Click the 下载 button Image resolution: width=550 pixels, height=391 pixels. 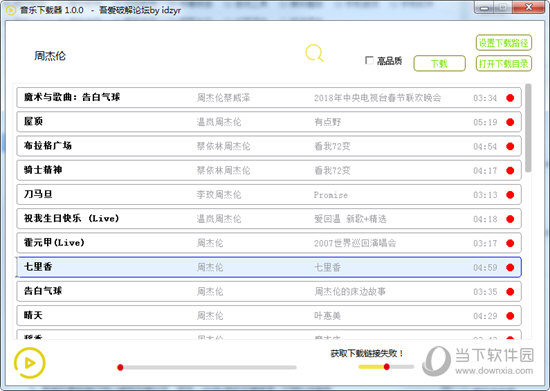tap(440, 63)
